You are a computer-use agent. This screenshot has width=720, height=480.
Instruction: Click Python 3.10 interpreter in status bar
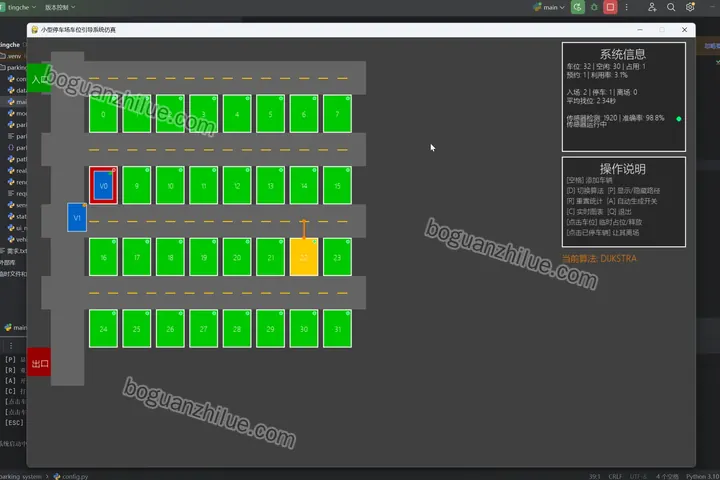point(703,476)
